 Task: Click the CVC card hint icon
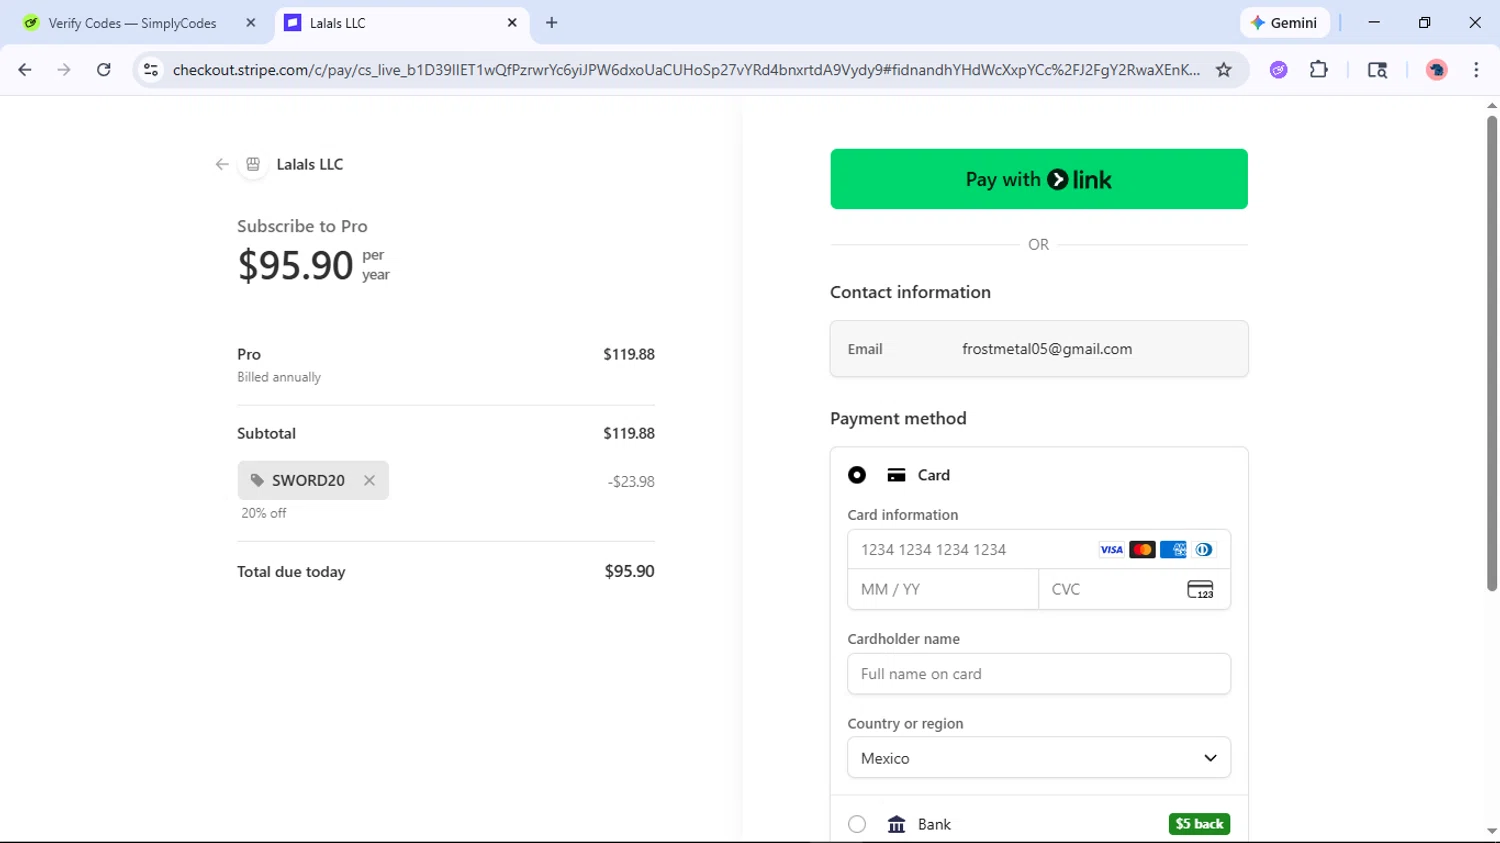[x=1200, y=590]
